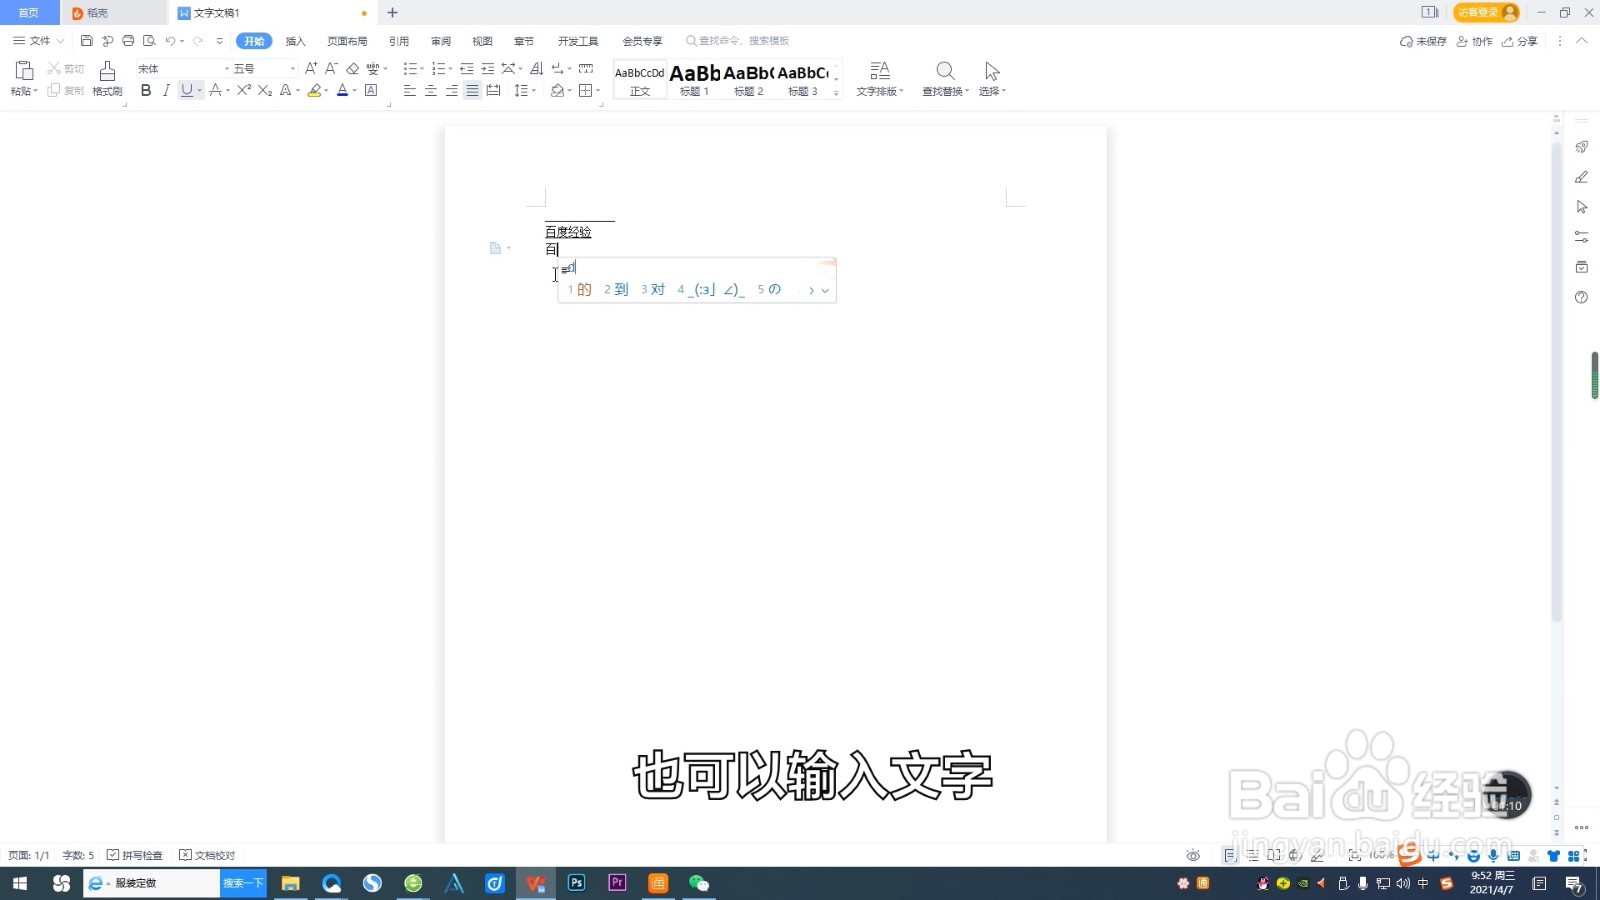This screenshot has width=1600, height=900.
Task: Open the View (视图) tab
Action: pos(482,41)
